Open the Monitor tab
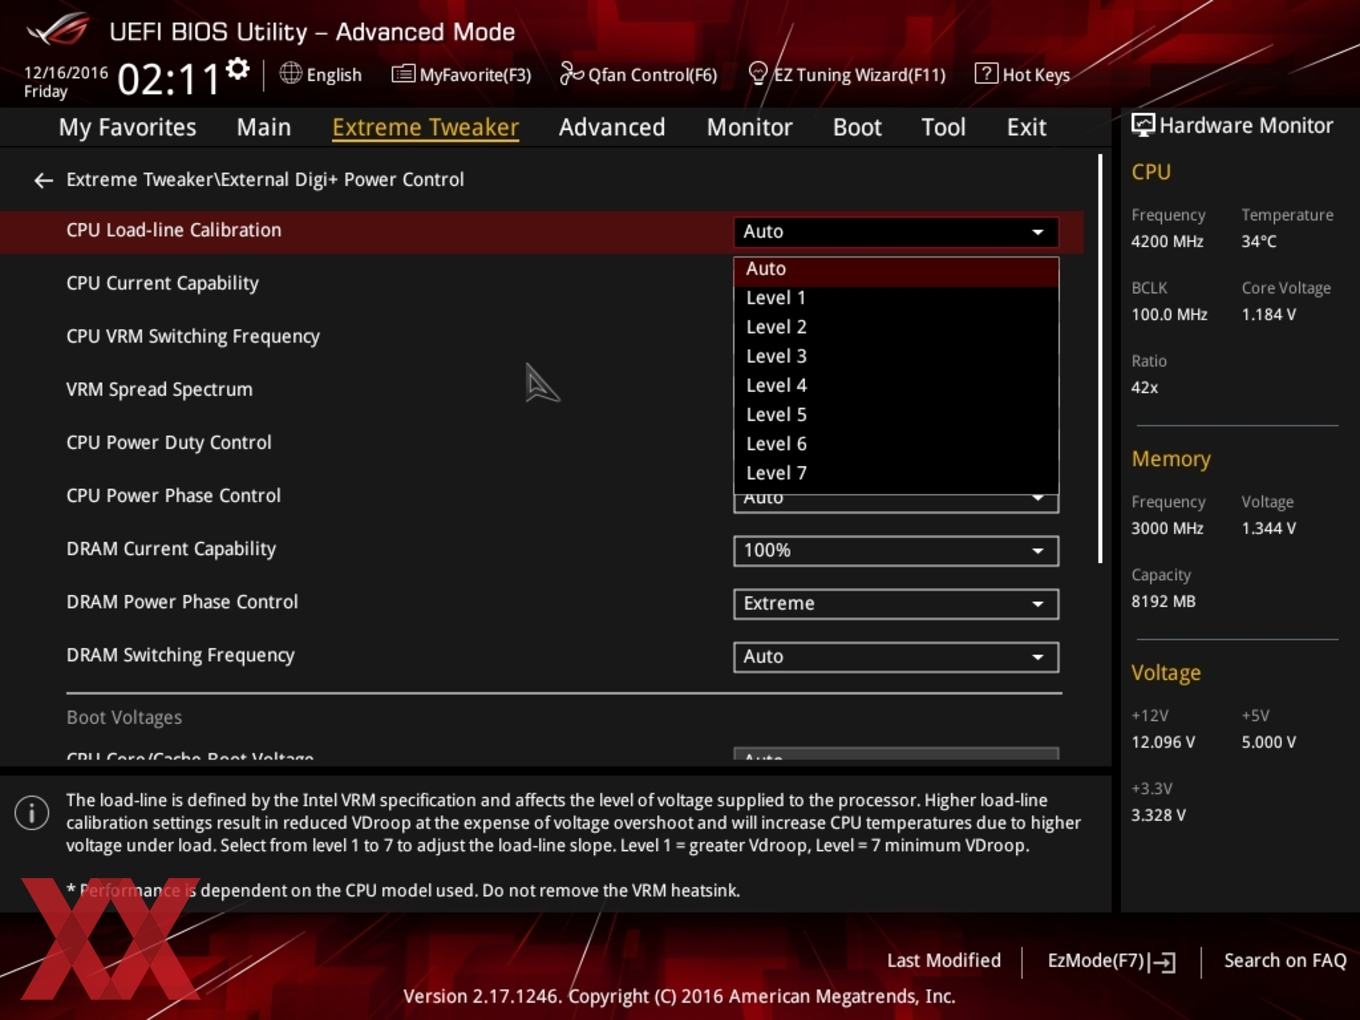The image size is (1360, 1020). (750, 127)
